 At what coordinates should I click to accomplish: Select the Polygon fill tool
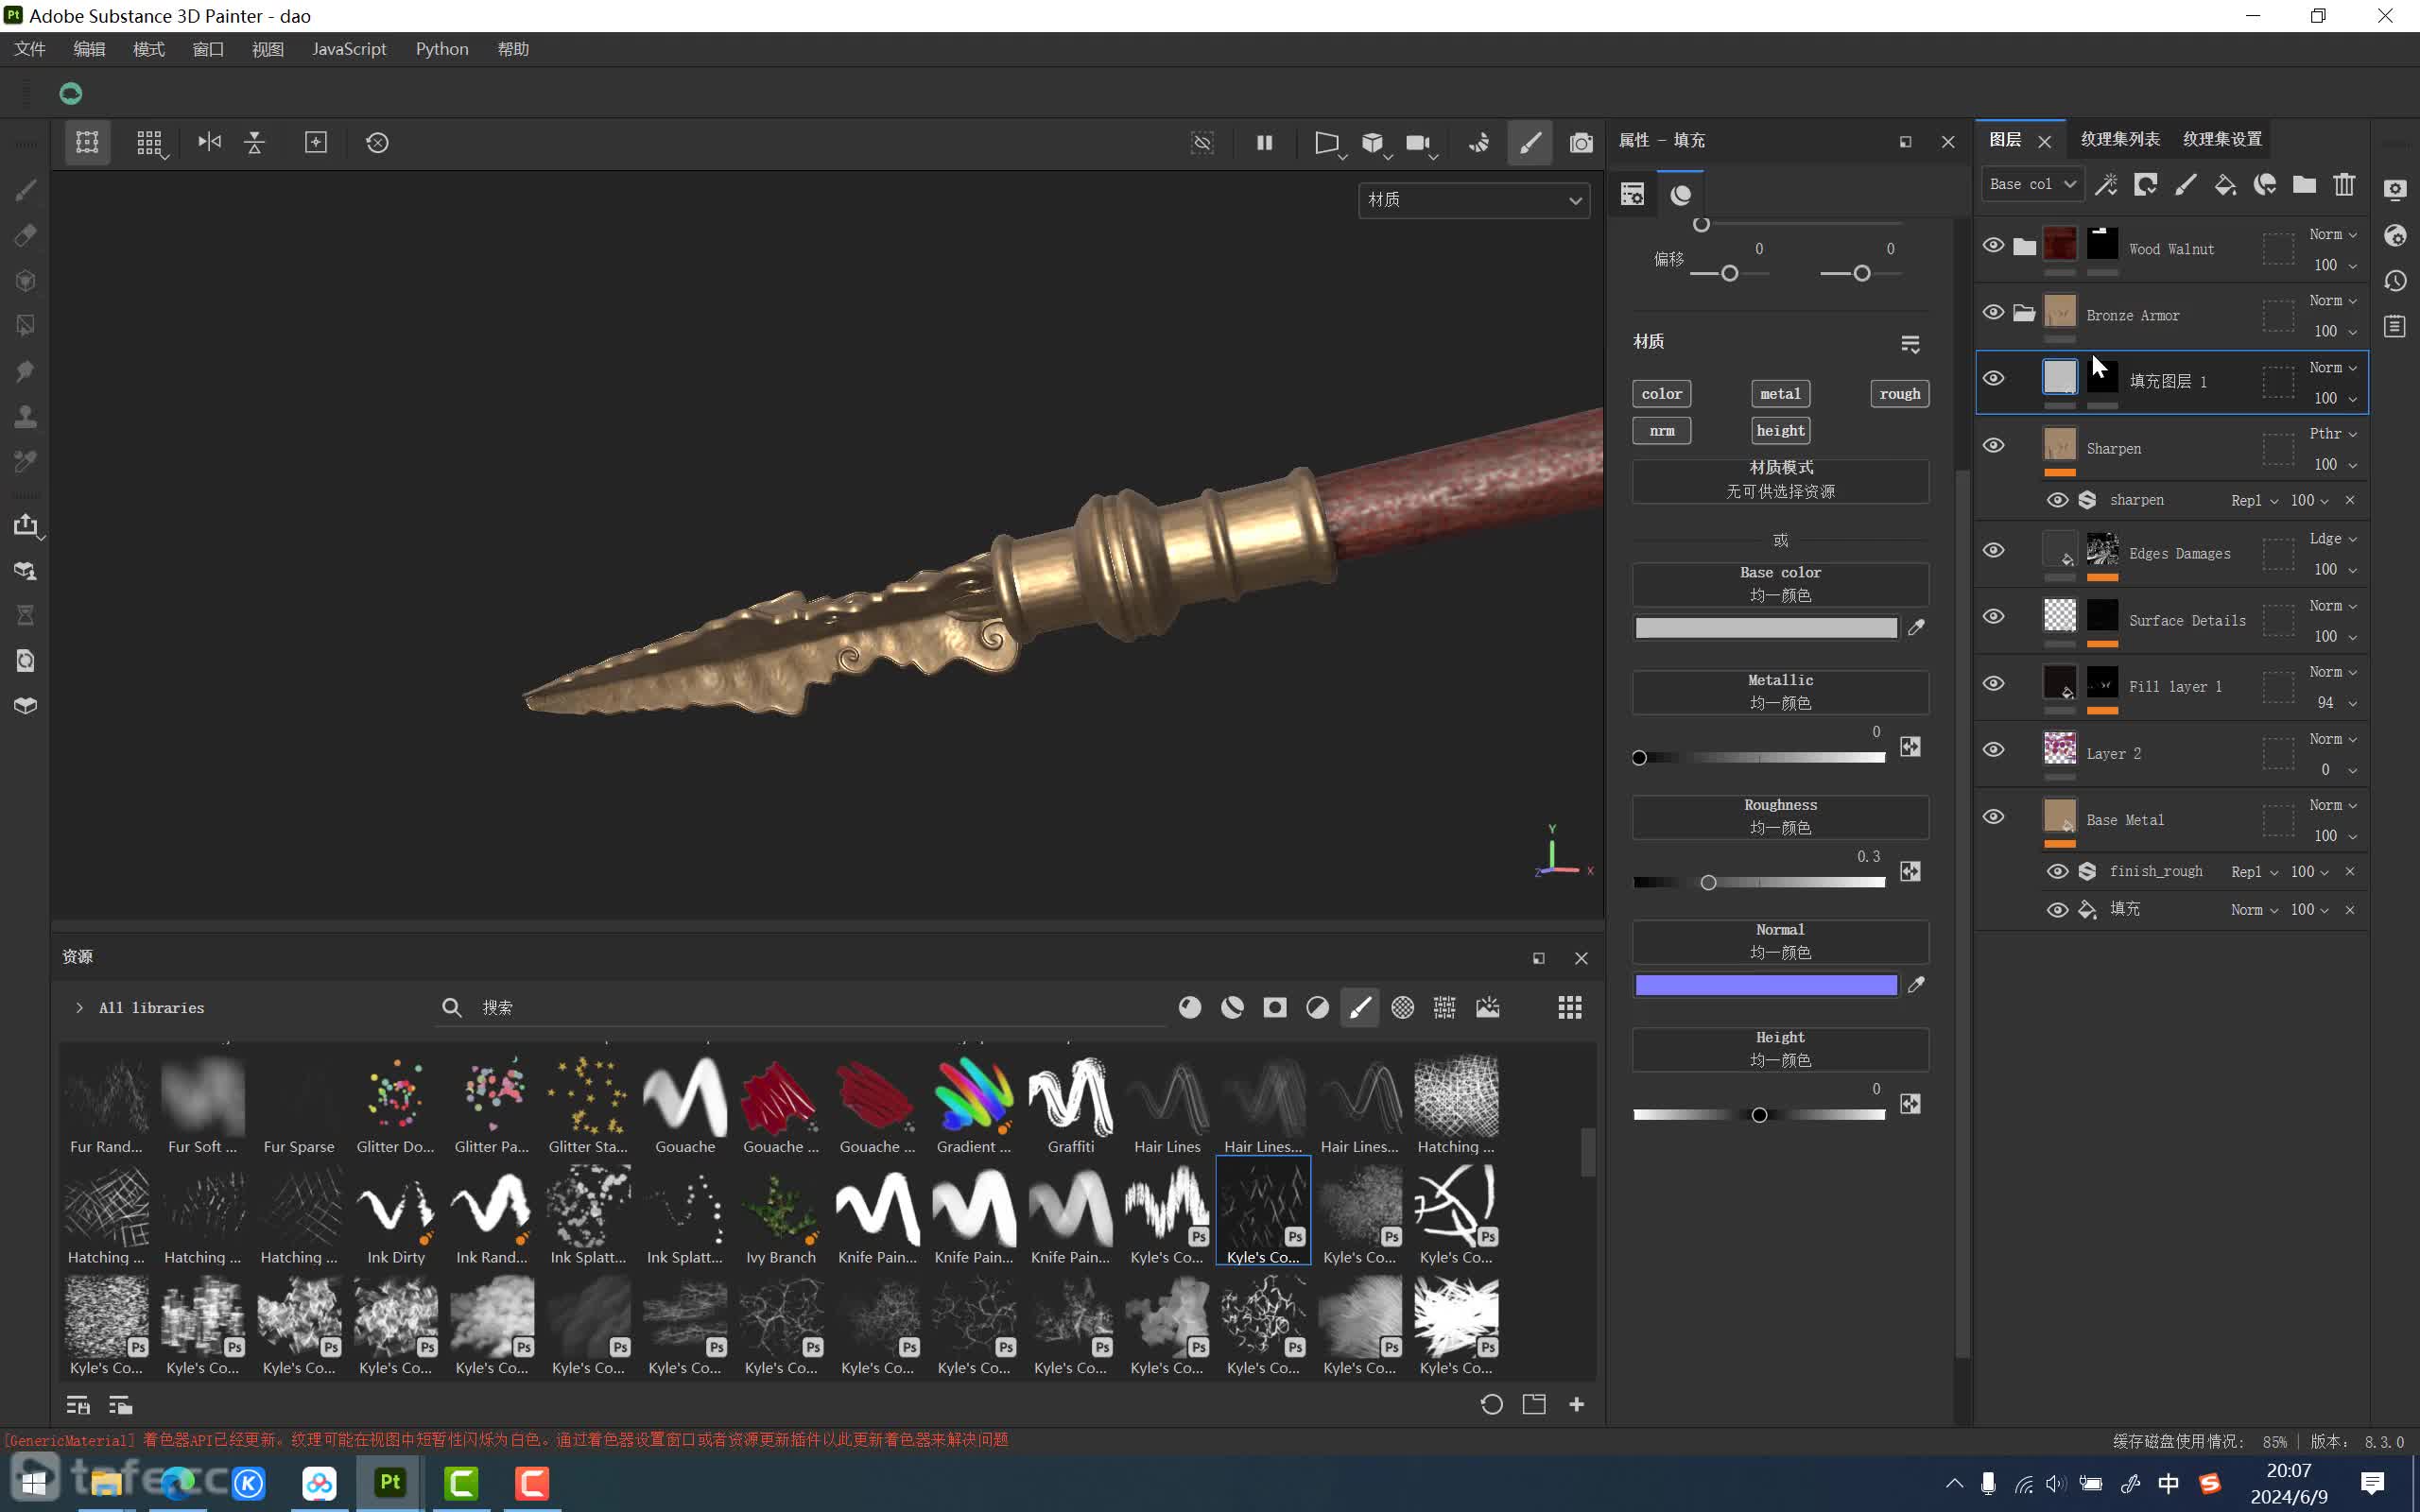point(26,326)
